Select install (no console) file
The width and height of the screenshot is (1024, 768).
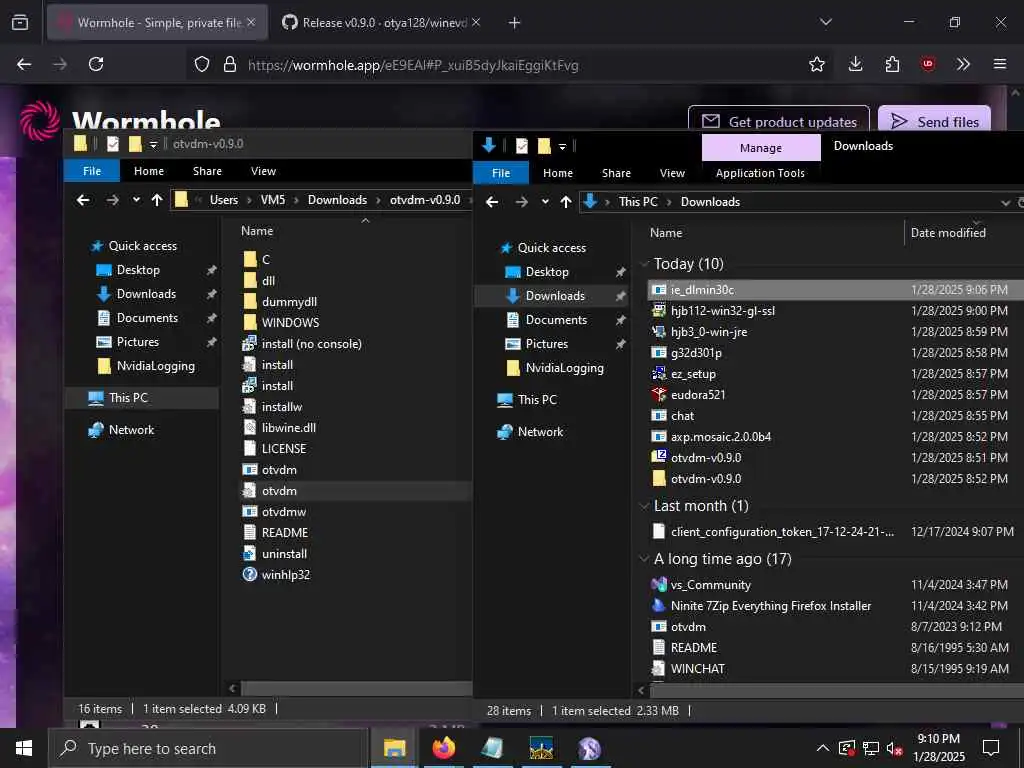pos(311,344)
